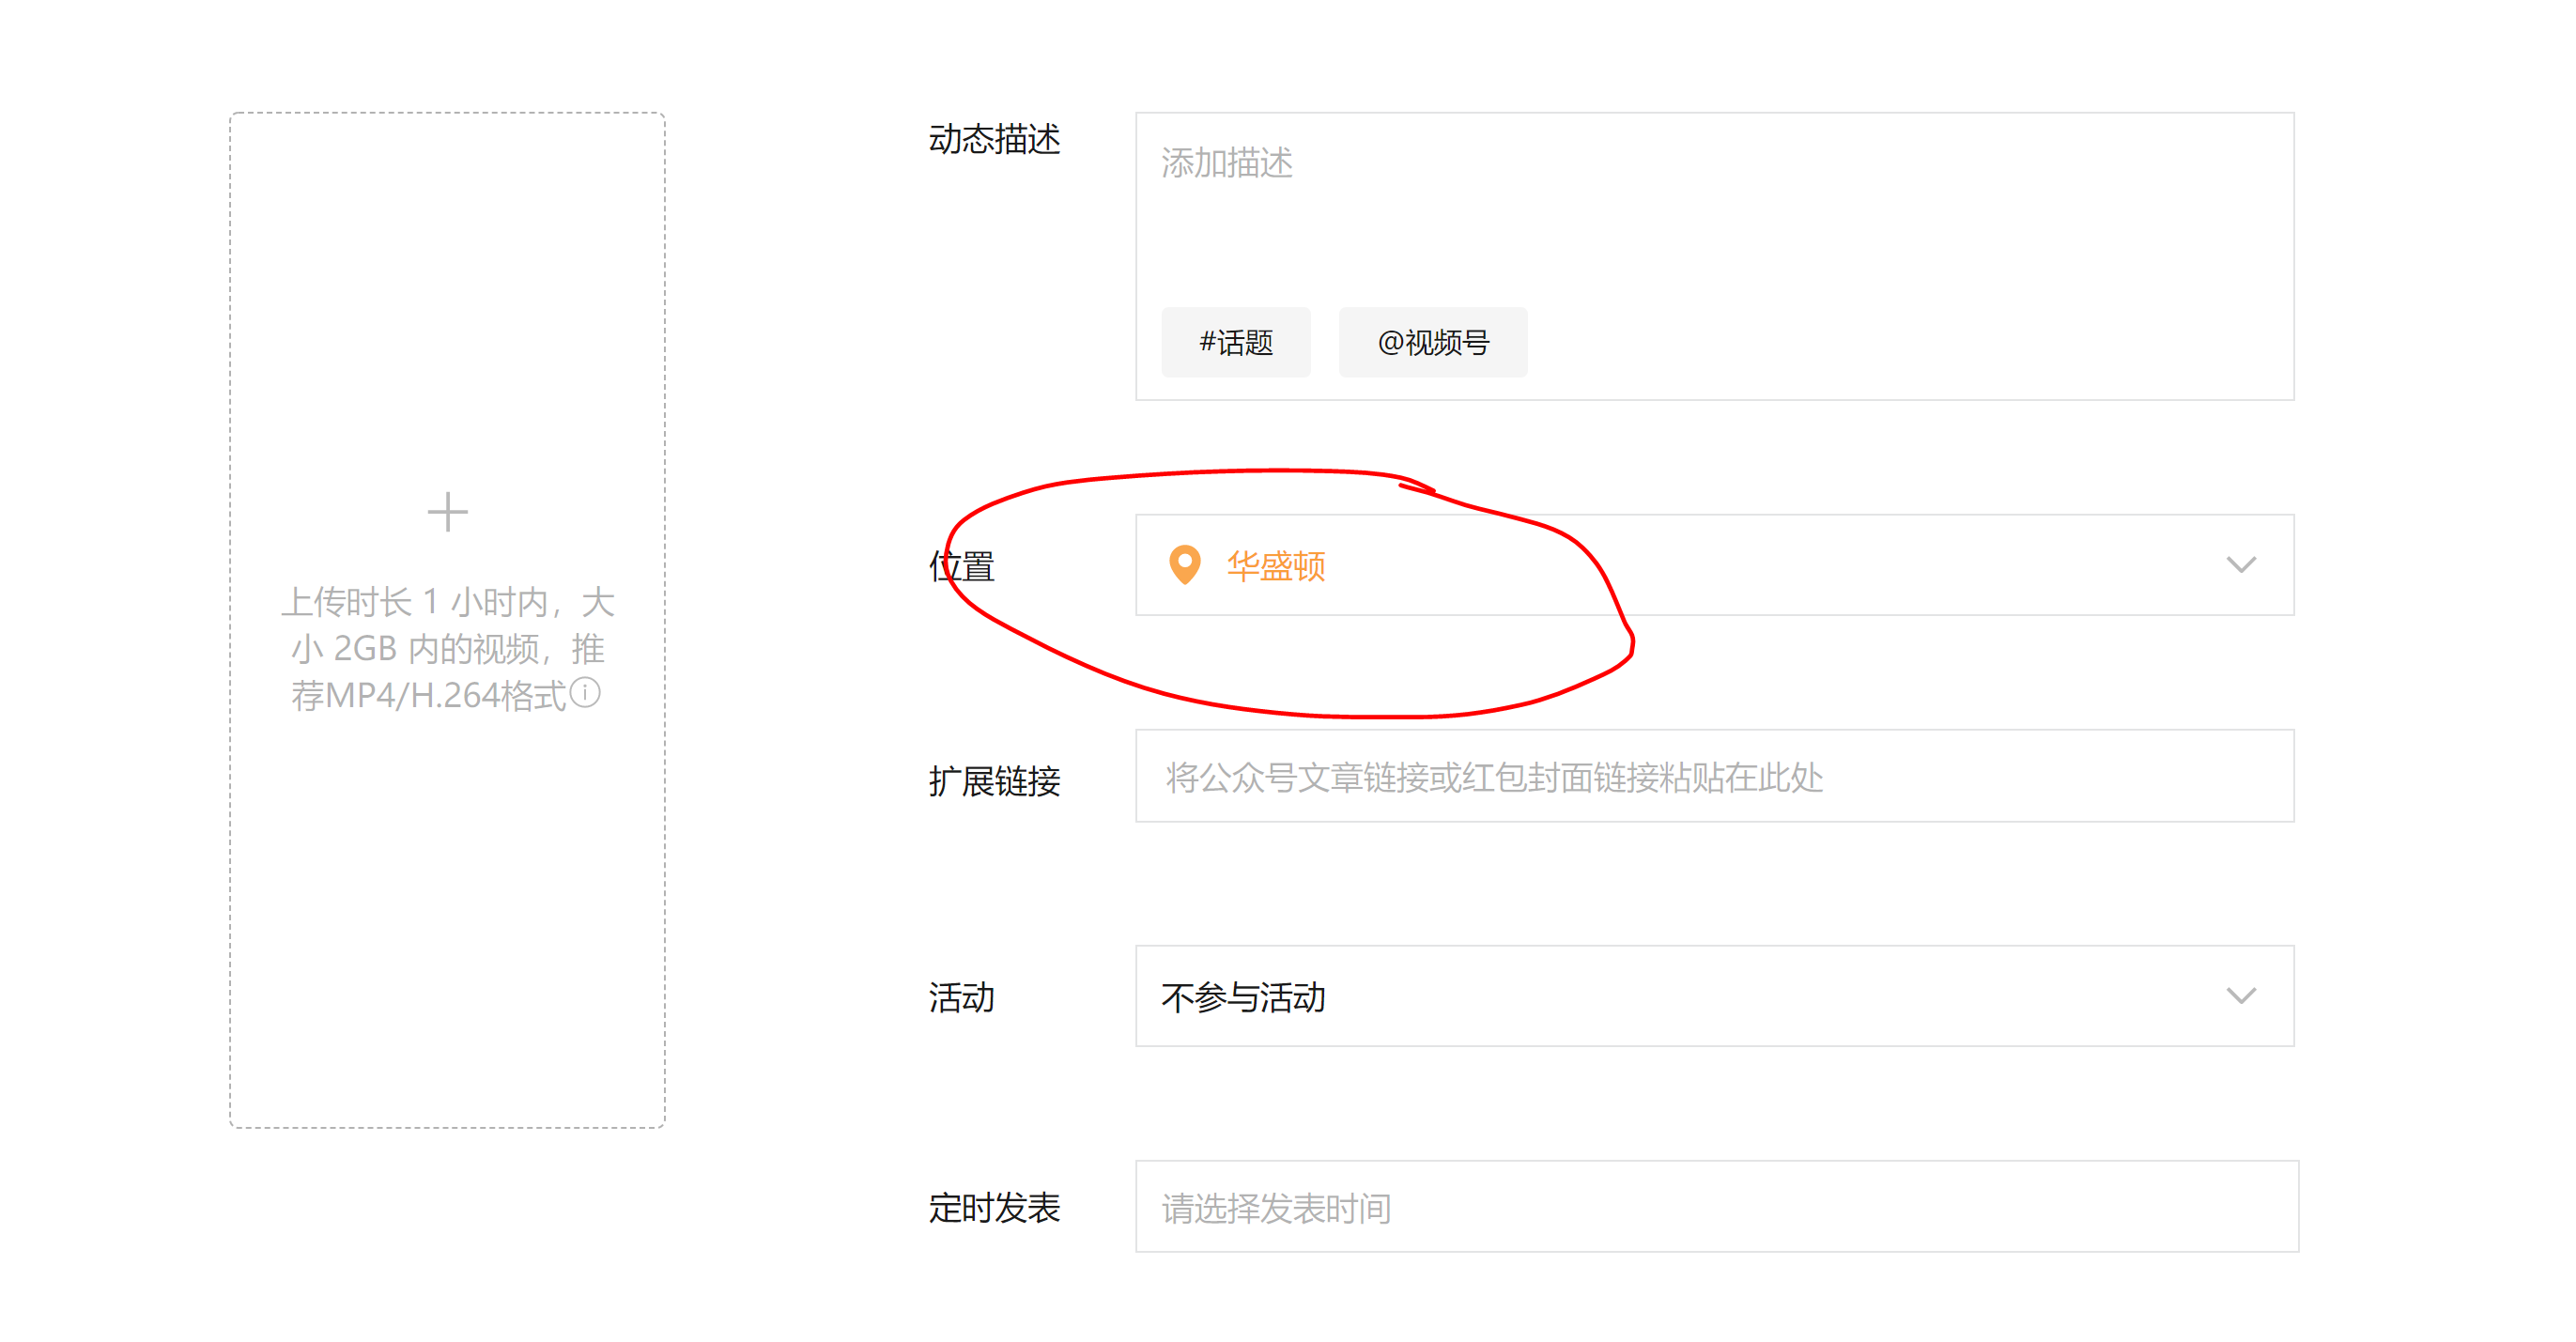This screenshot has height=1342, width=2576.
Task: Click the info icon beside MP4/H.264 format text
Action: click(585, 692)
